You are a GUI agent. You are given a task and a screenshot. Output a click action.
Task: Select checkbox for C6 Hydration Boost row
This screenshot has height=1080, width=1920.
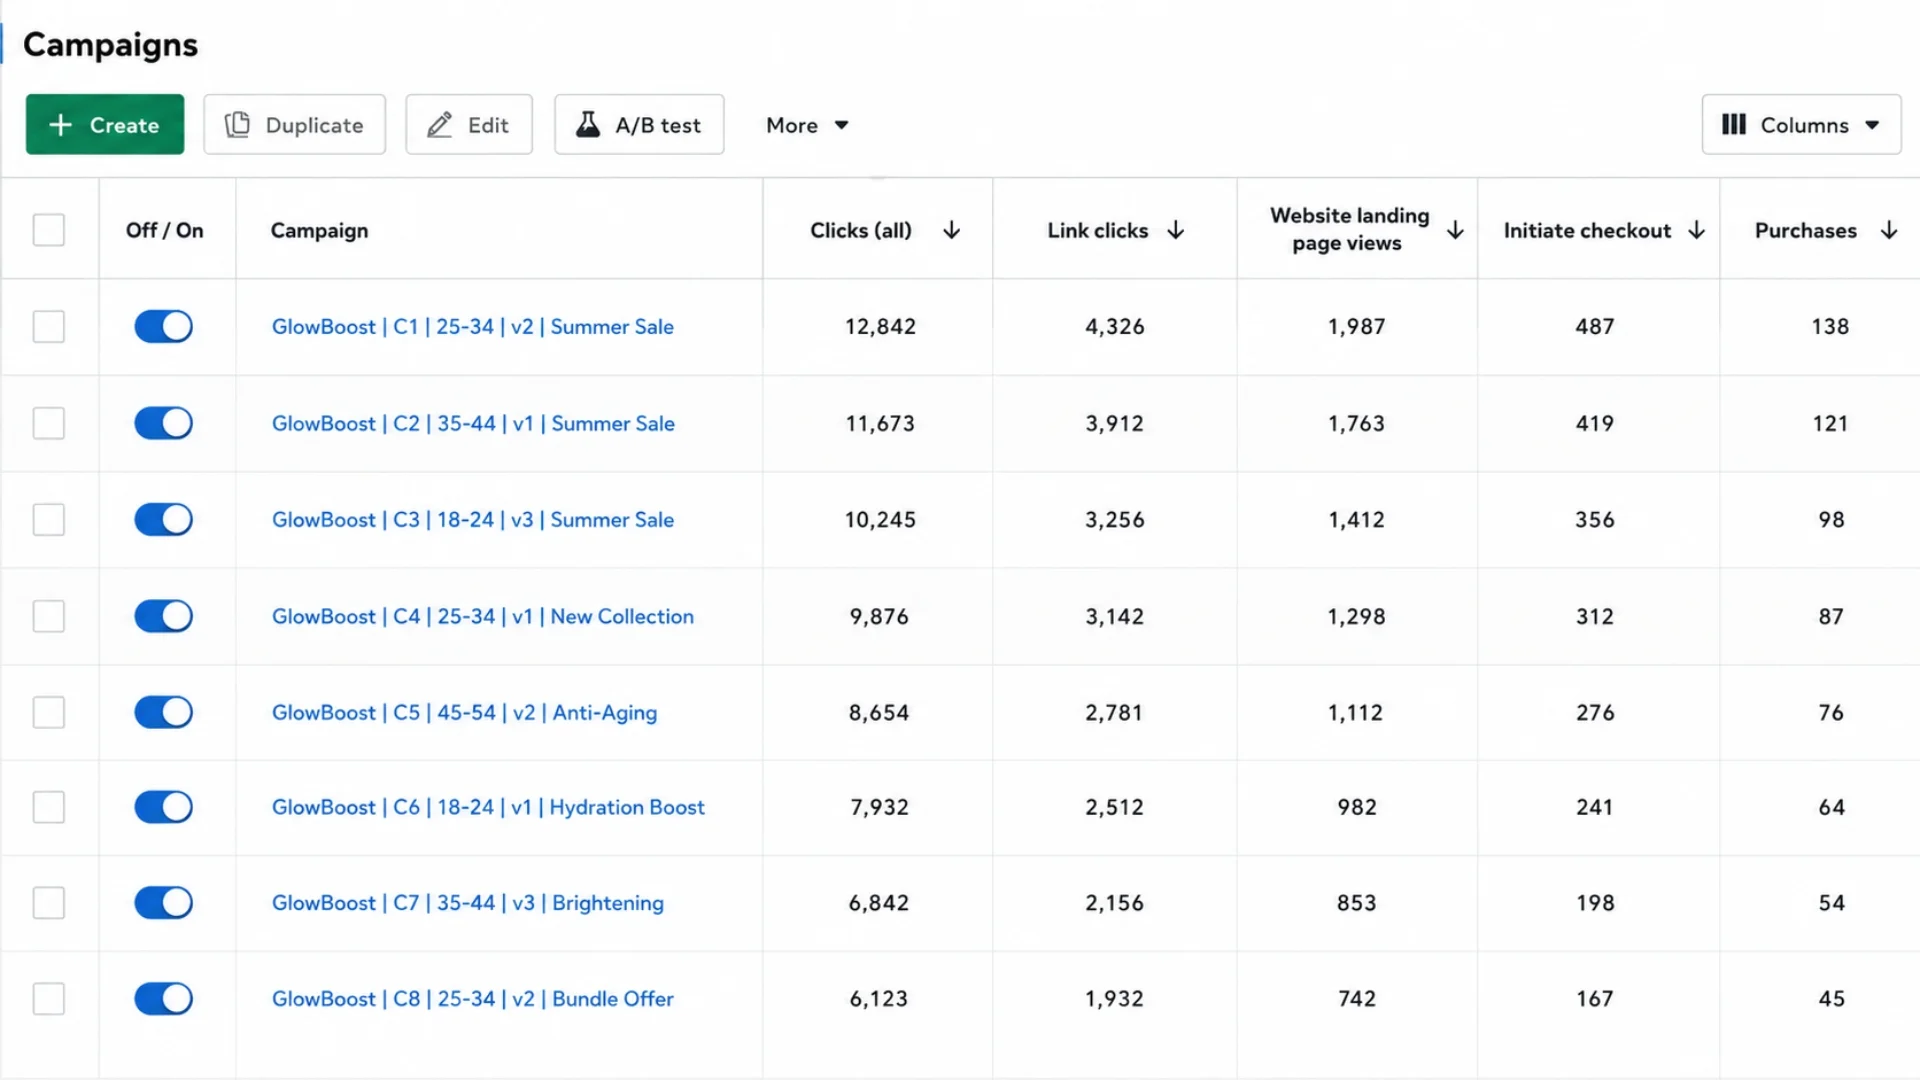49,807
